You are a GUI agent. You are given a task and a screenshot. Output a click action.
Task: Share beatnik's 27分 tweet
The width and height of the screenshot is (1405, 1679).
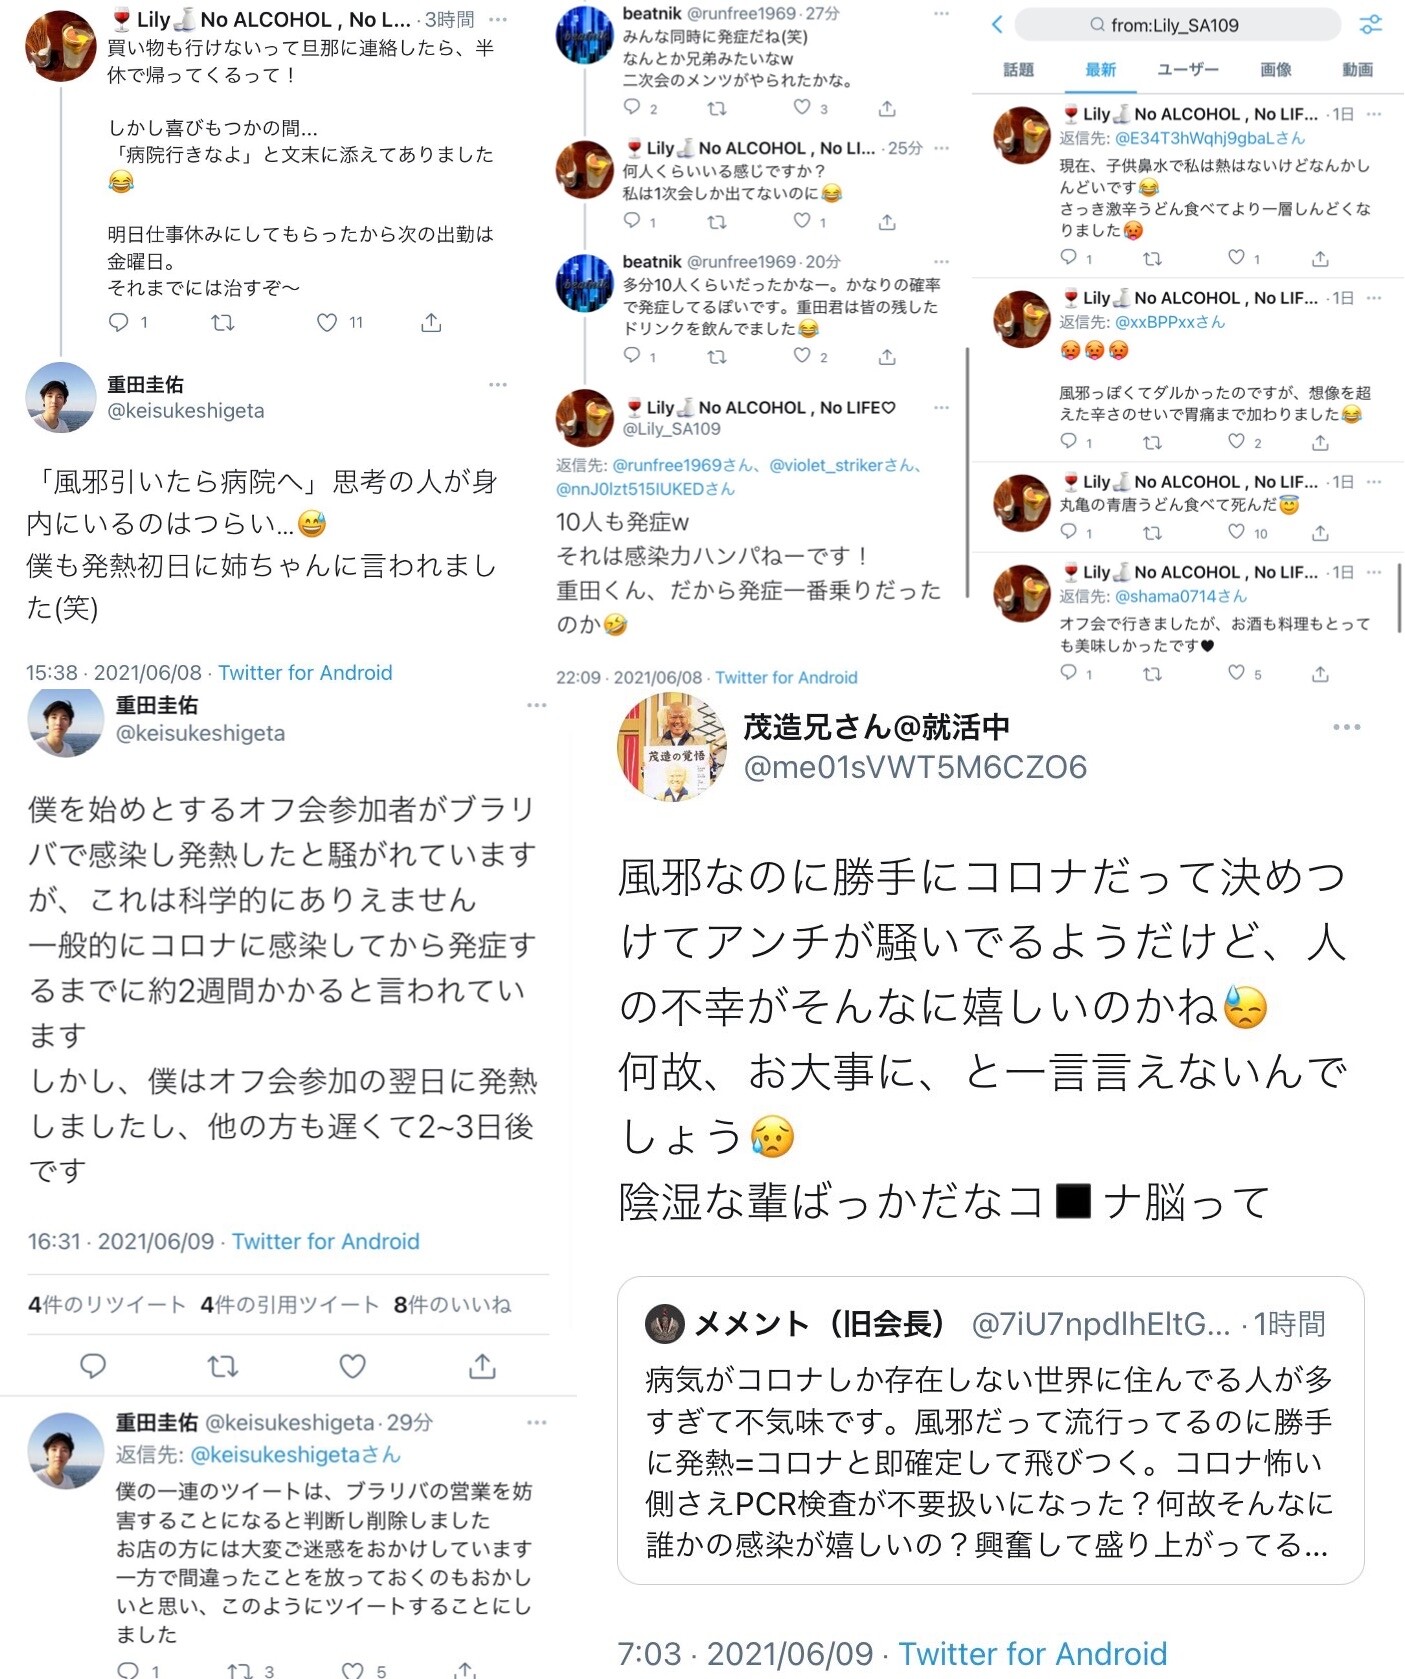pyautogui.click(x=887, y=108)
